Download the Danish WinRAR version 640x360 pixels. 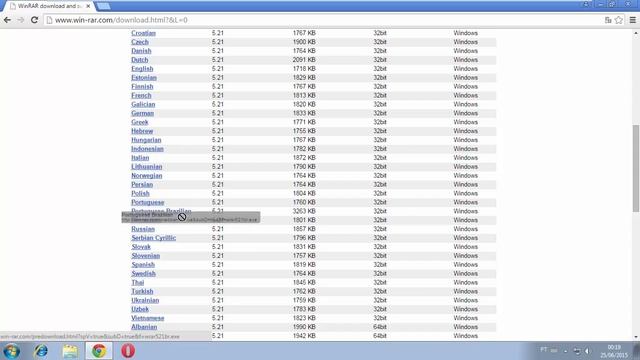(141, 51)
